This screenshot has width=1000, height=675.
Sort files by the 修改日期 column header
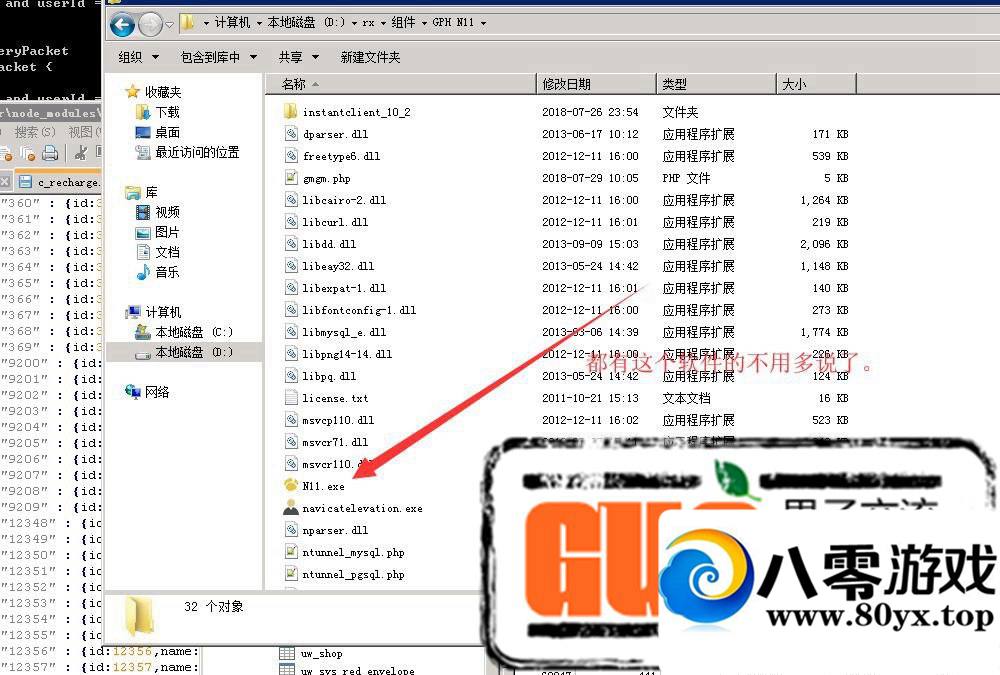[x=596, y=84]
